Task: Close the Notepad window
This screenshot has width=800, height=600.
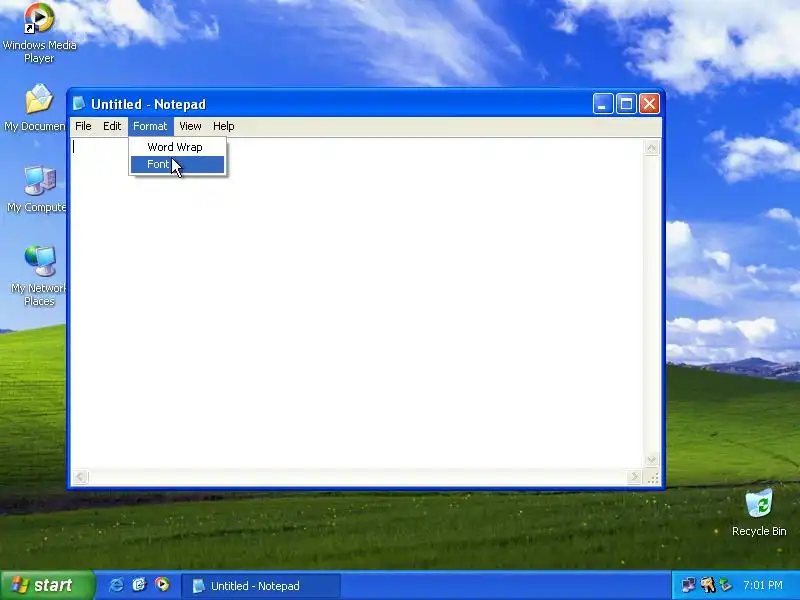Action: point(649,104)
